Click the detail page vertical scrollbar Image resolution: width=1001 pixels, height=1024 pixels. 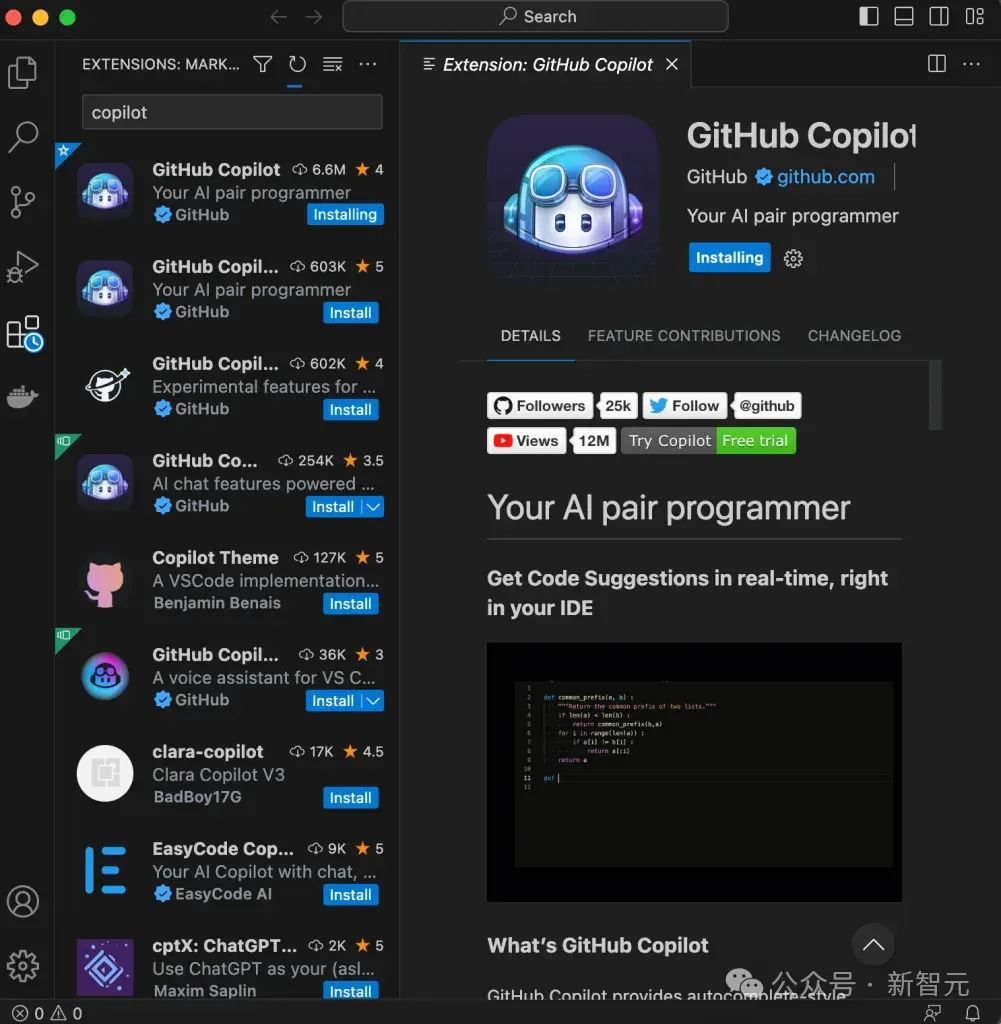click(x=935, y=395)
